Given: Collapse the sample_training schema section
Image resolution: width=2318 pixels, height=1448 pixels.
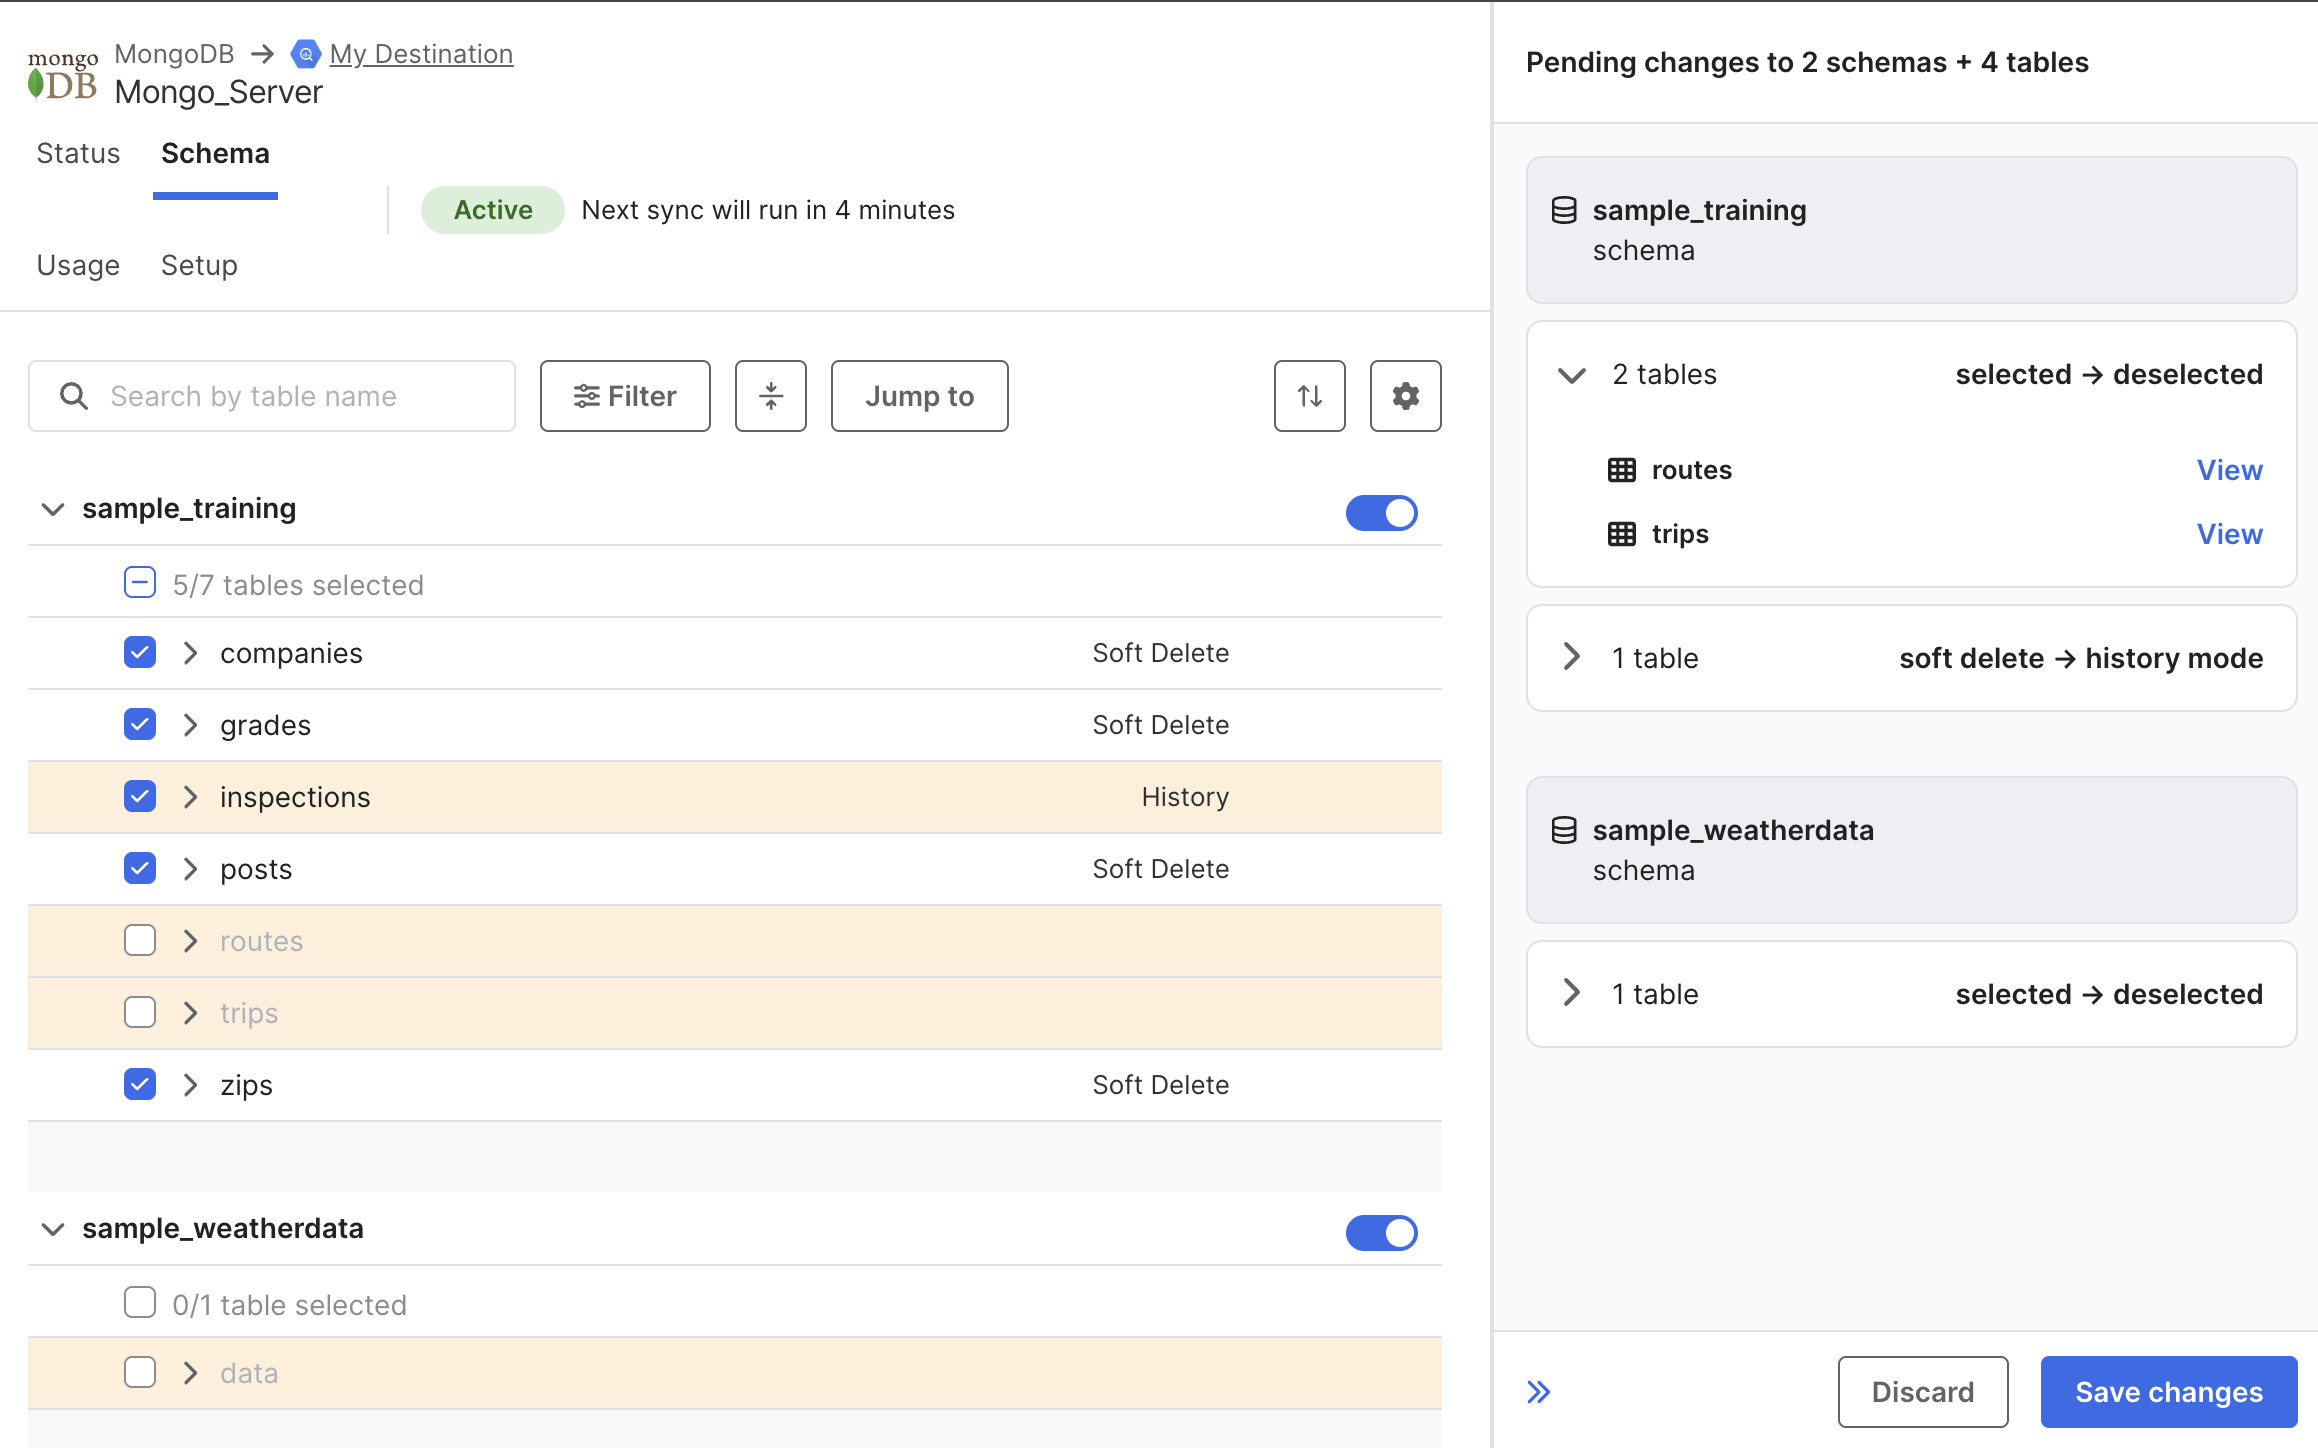Looking at the screenshot, I should point(52,509).
